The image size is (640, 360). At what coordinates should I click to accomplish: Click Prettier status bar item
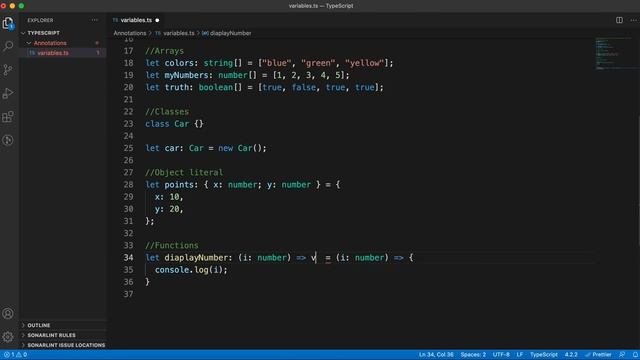point(598,355)
